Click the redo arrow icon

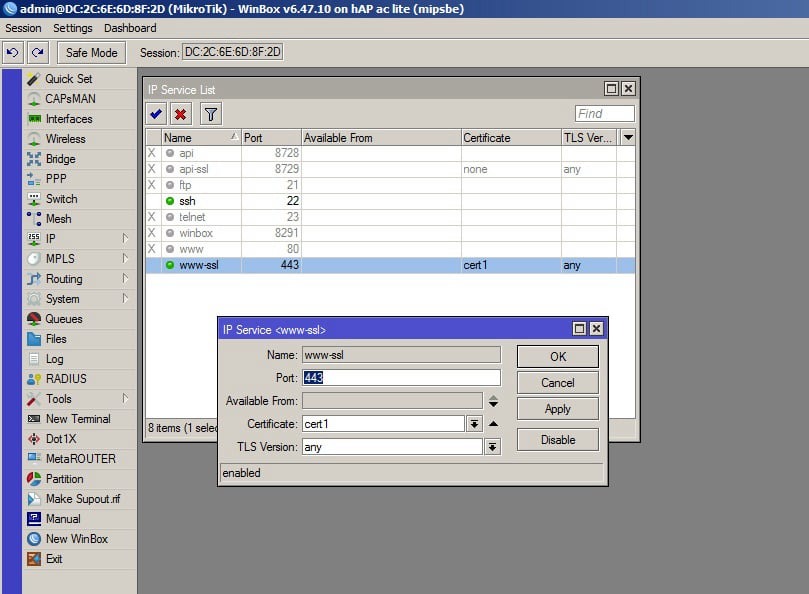37,52
